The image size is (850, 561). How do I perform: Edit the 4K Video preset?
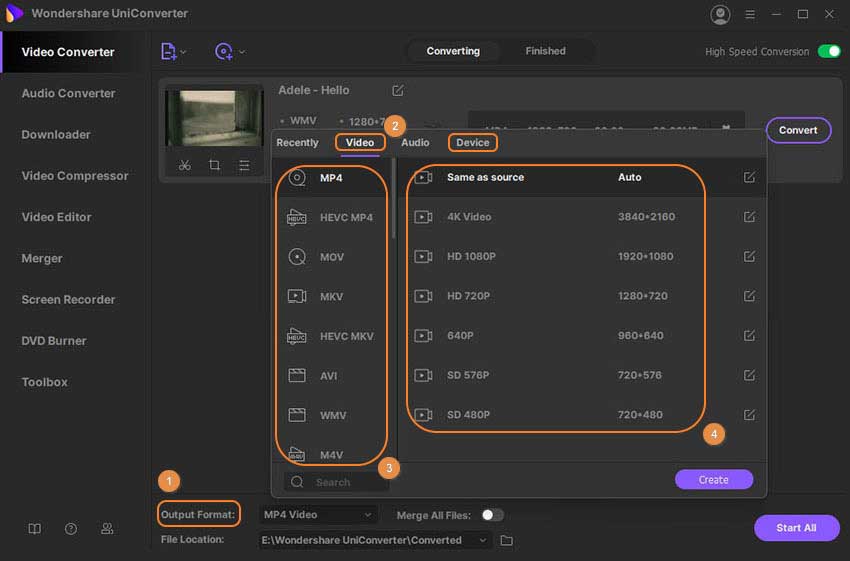coord(749,217)
